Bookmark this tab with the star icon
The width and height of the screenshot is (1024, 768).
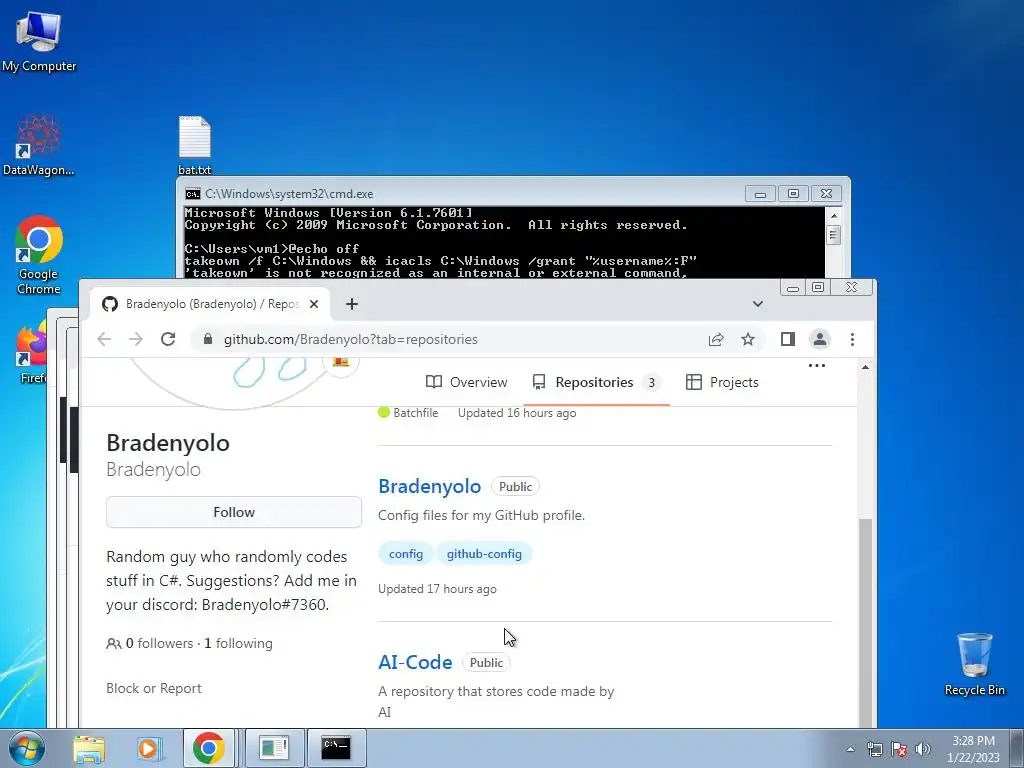748,339
